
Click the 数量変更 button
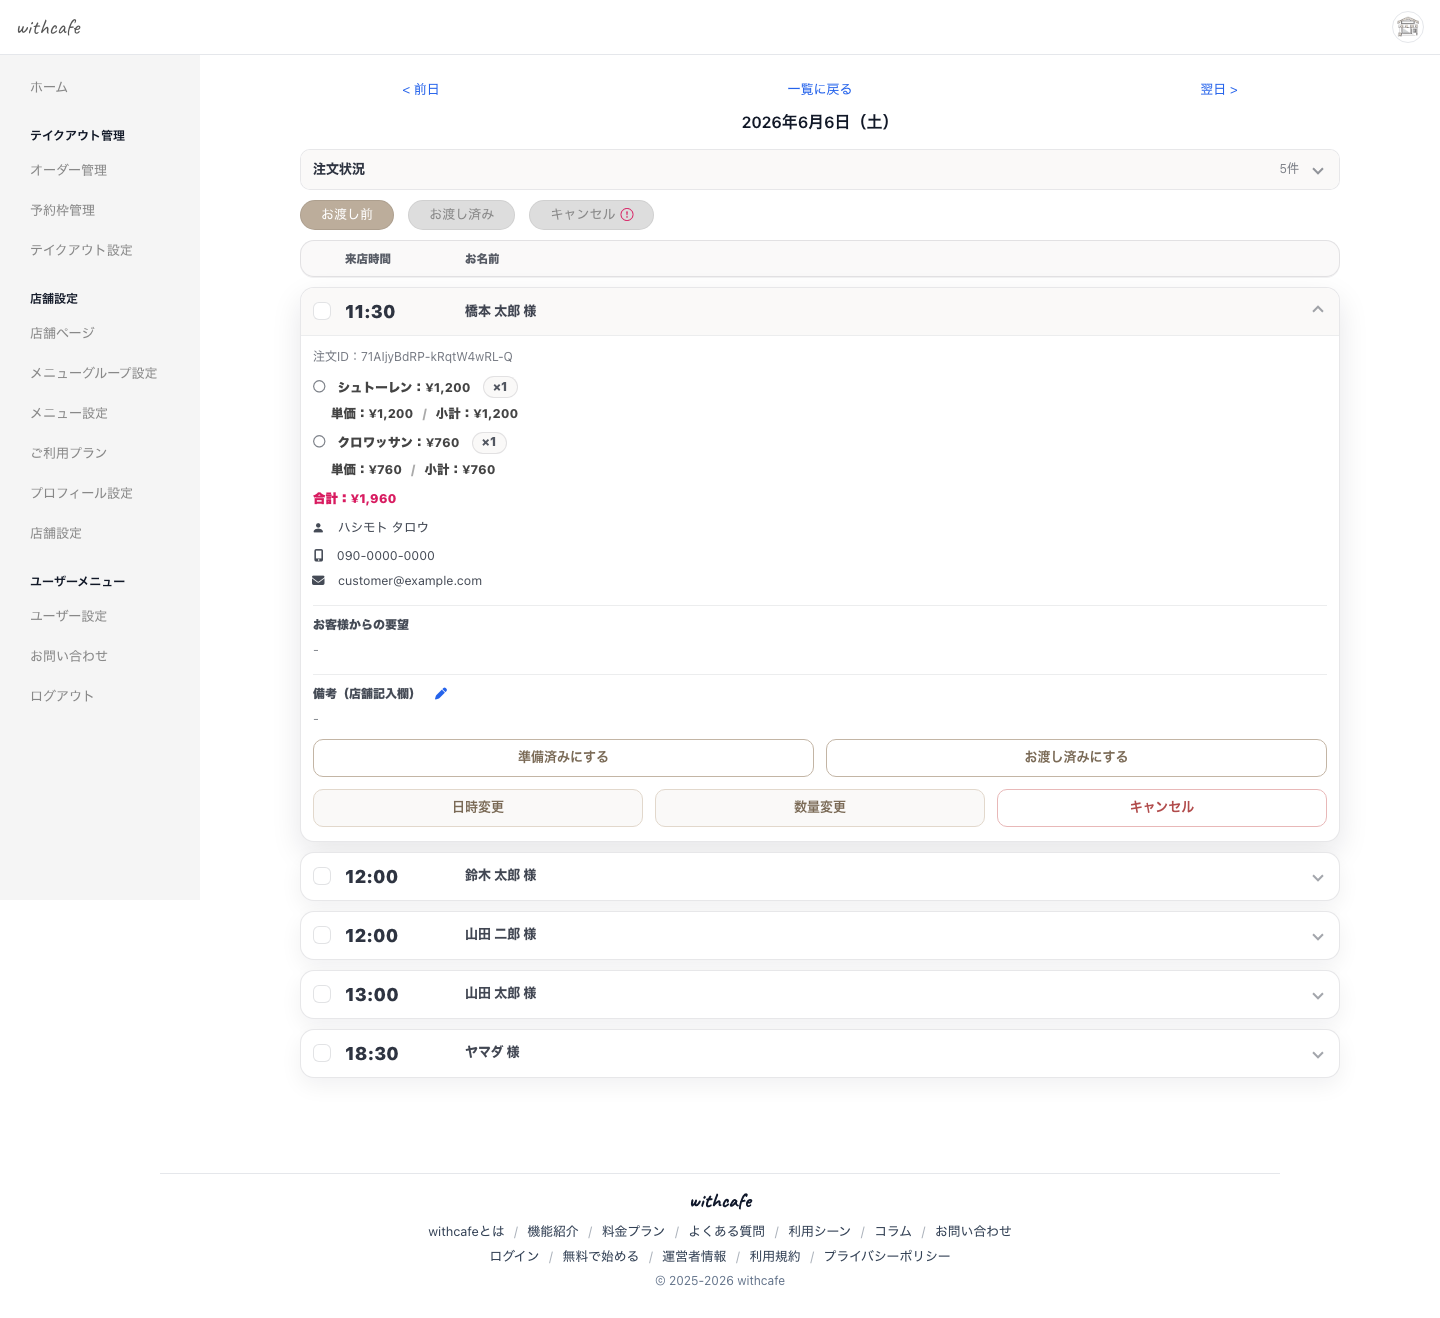tap(820, 808)
